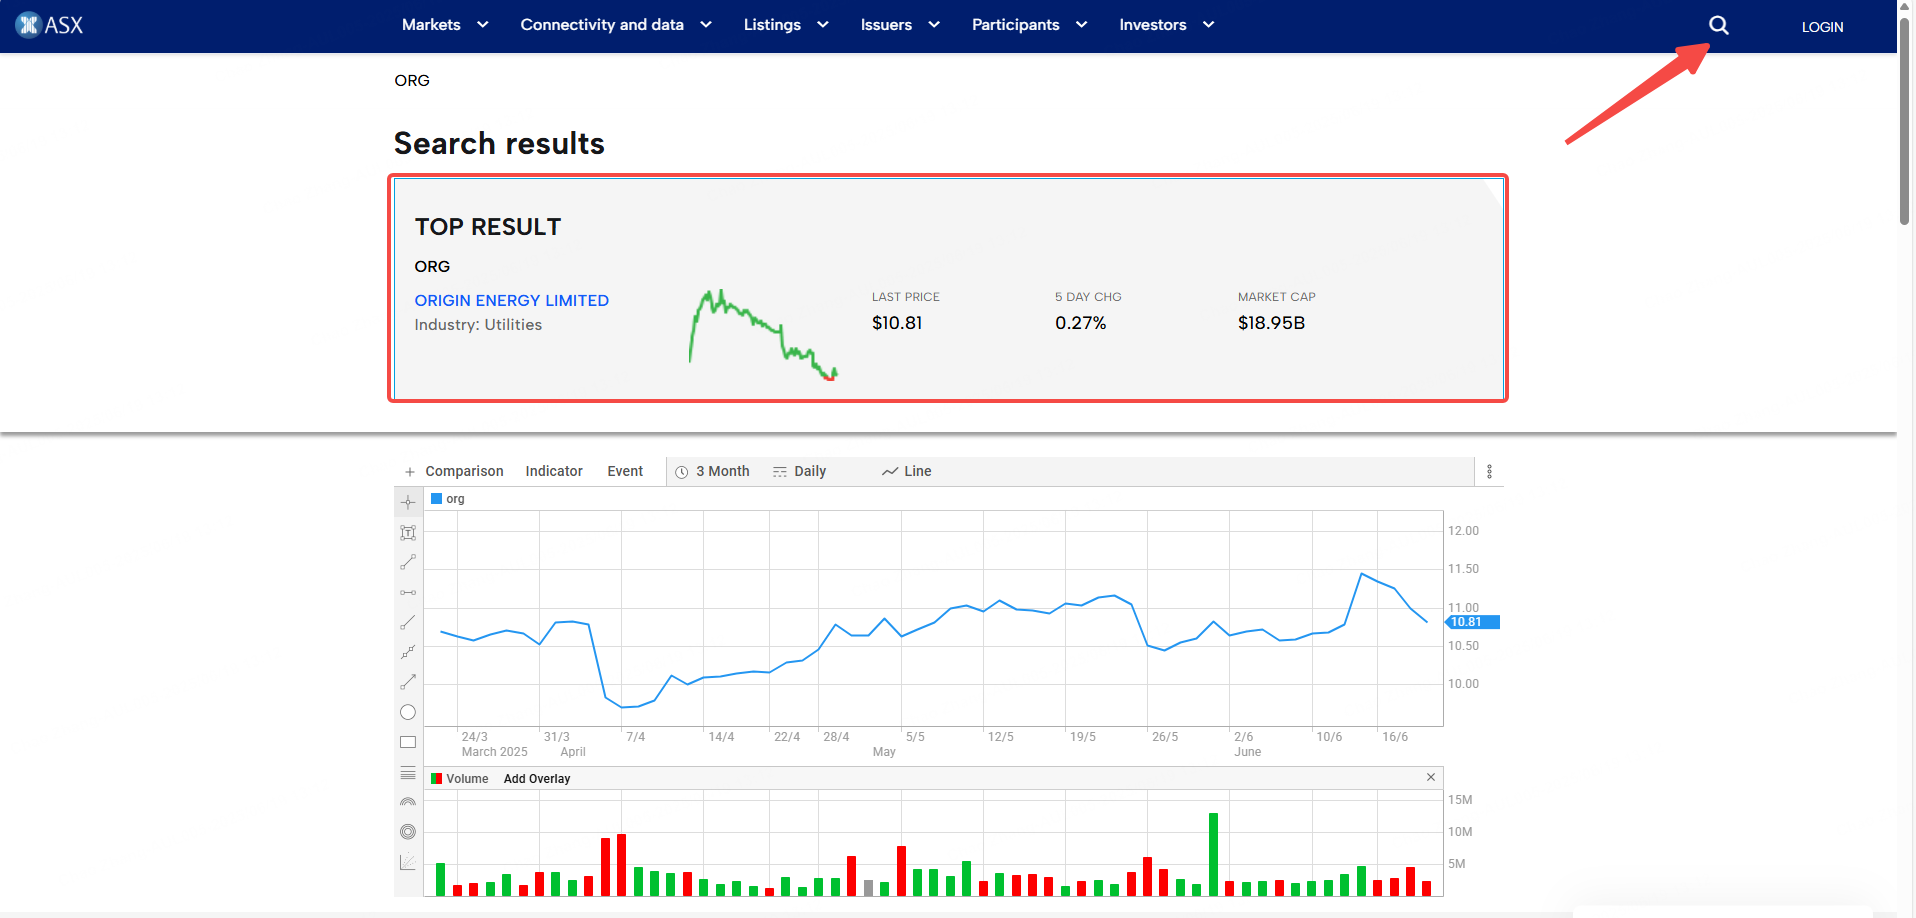Expand the Participants menu chevron
The image size is (1916, 918).
click(x=1081, y=25)
